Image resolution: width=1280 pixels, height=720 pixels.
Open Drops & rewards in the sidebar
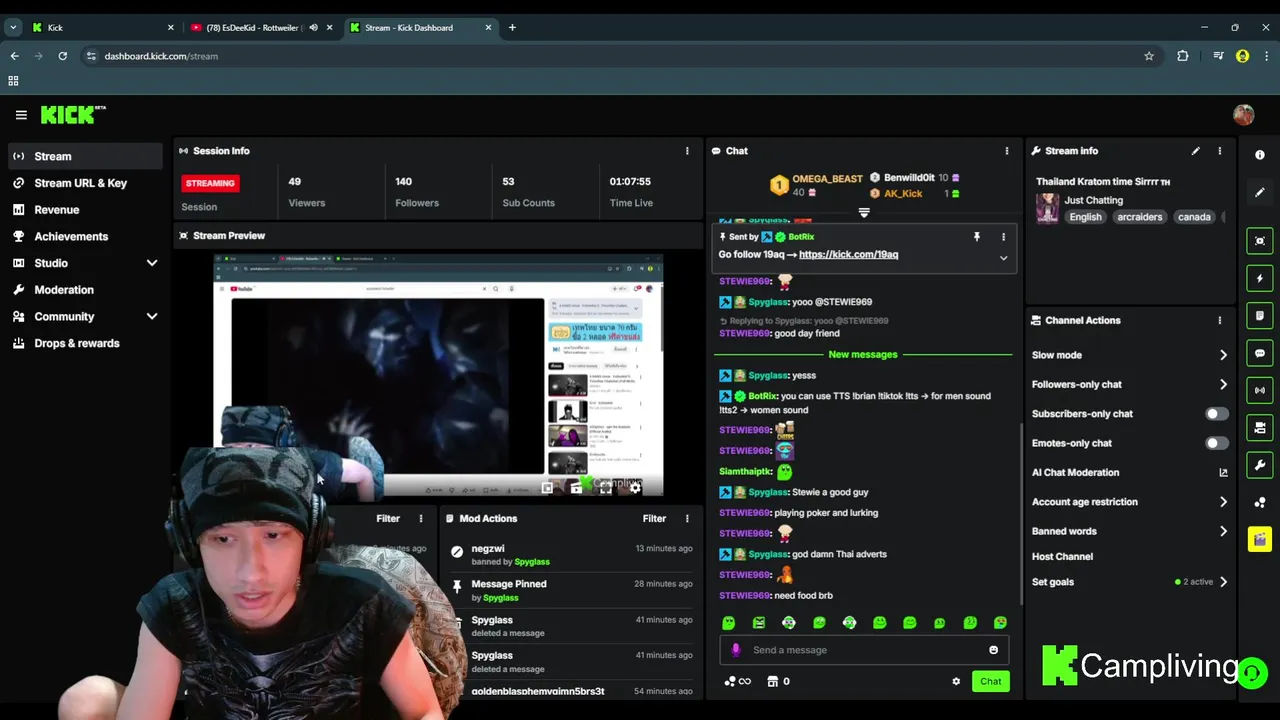[84, 343]
